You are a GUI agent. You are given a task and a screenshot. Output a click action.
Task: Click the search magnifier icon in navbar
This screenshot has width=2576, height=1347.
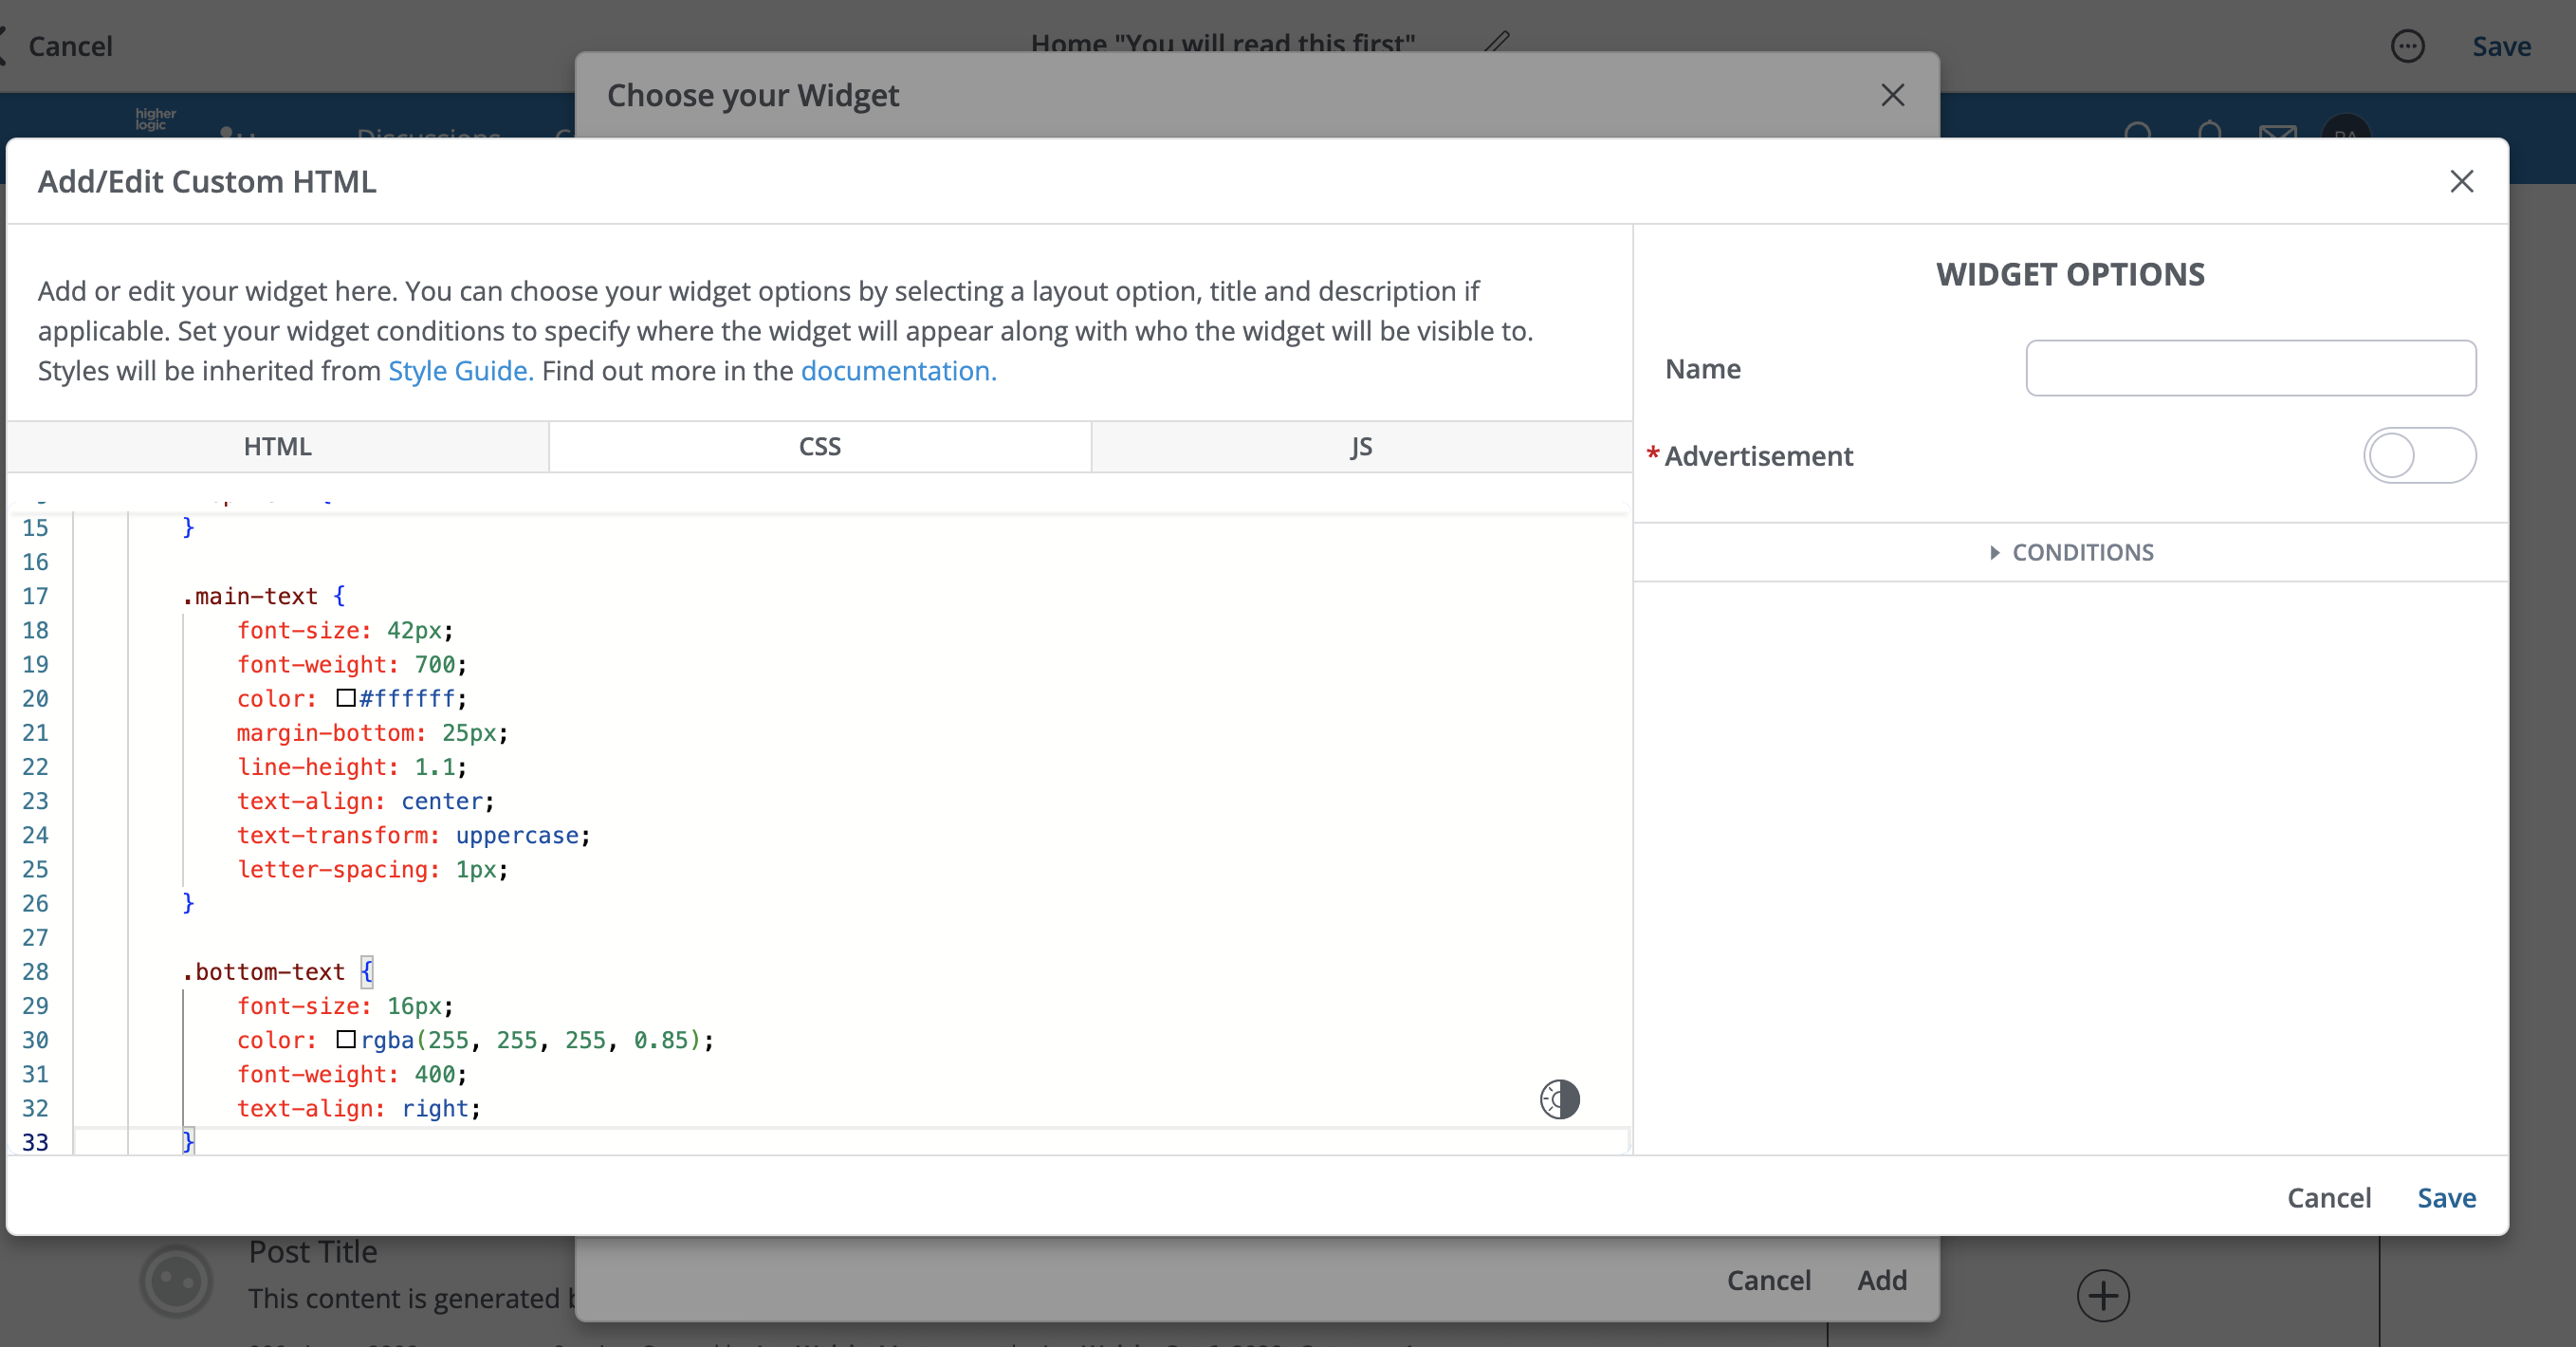(x=2137, y=131)
